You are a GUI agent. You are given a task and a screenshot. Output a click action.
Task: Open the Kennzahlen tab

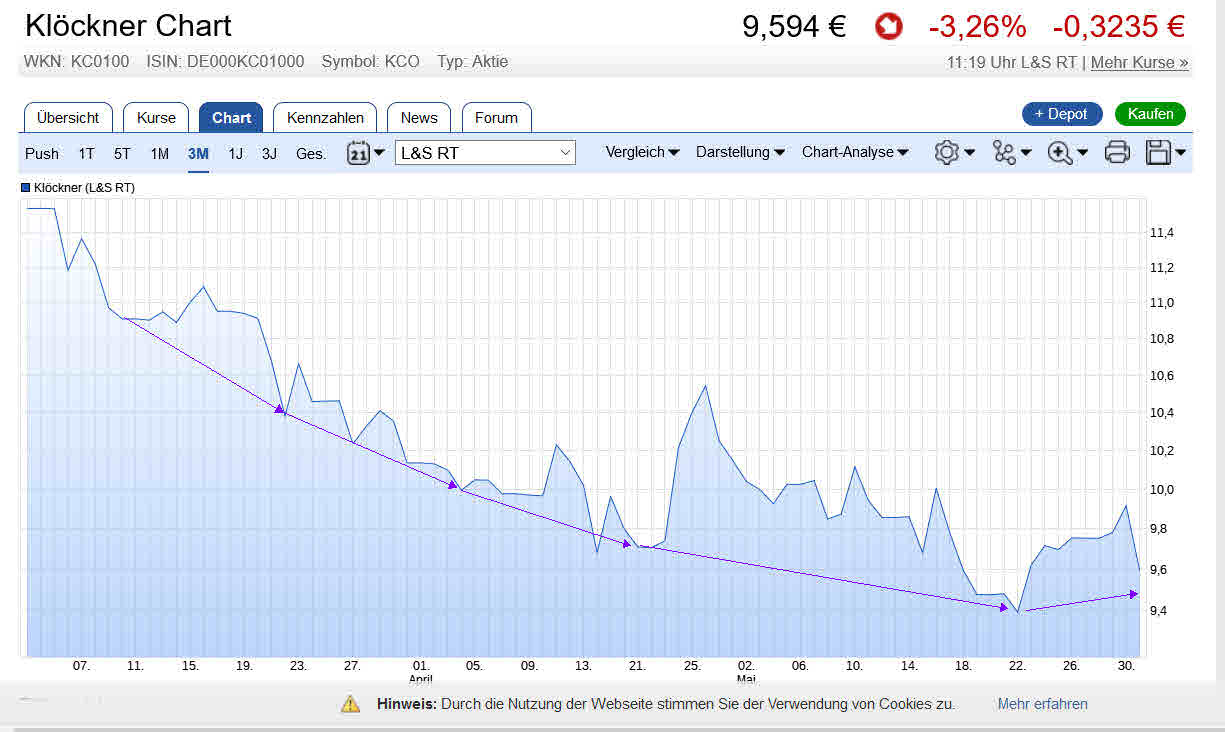325,117
